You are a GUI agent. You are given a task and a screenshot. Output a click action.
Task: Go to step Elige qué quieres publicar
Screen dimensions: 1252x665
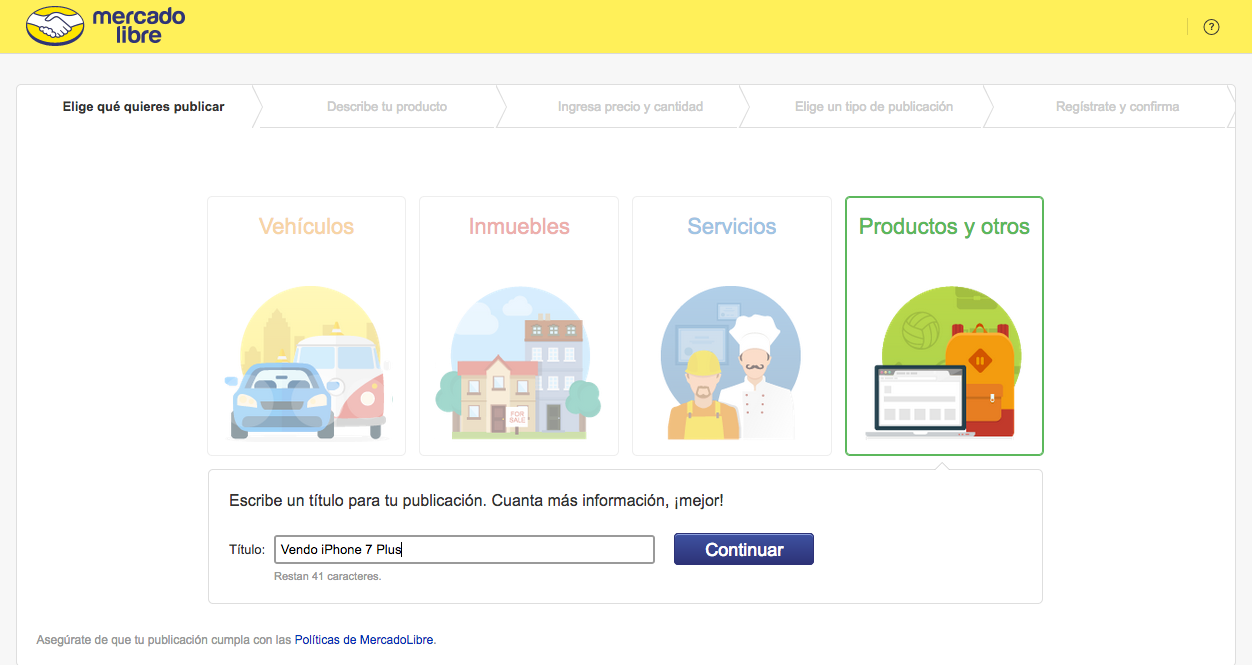tap(144, 106)
